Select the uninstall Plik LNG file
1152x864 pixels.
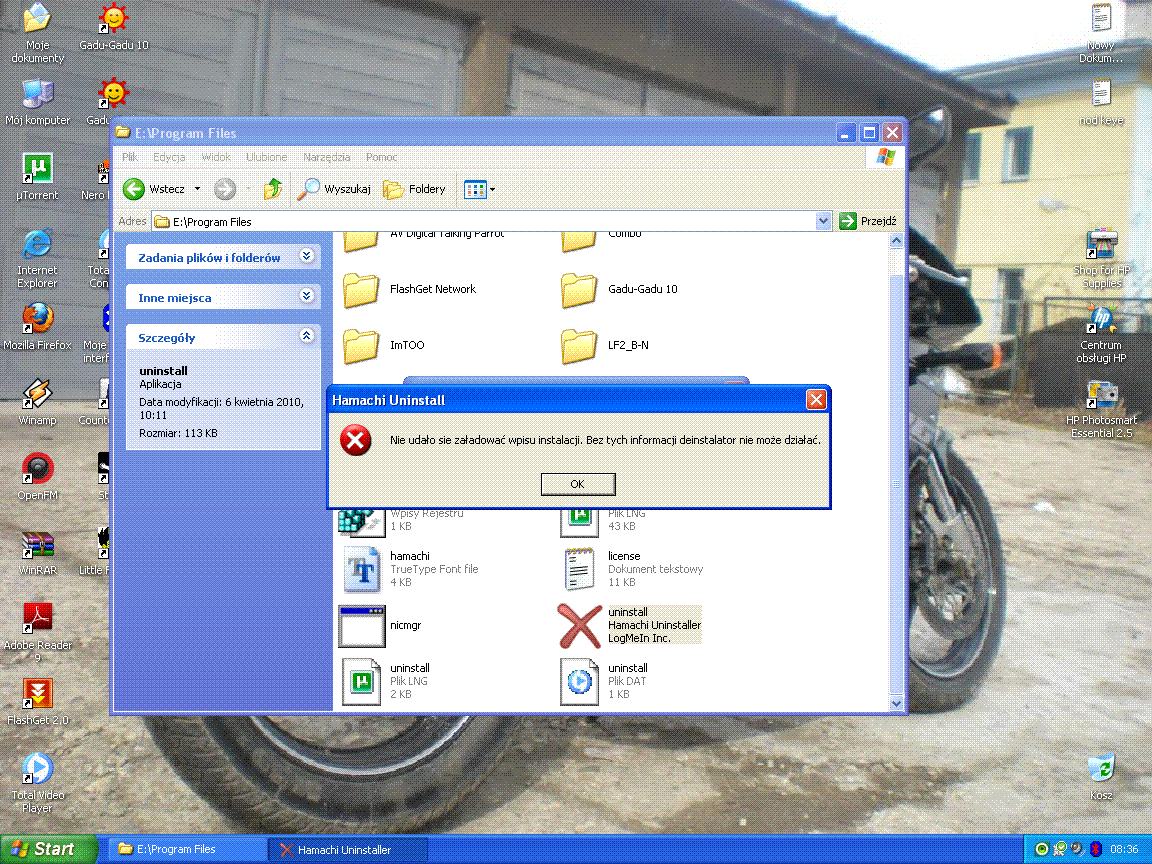pyautogui.click(x=386, y=681)
